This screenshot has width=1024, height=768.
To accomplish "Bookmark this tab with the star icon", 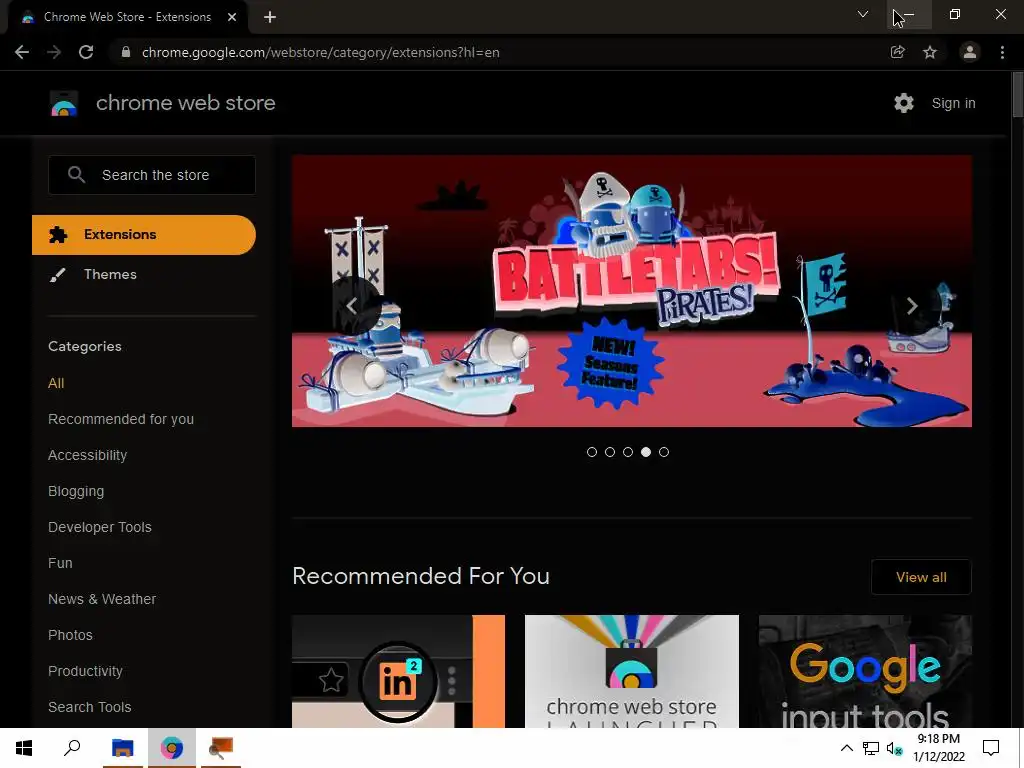I will 930,52.
